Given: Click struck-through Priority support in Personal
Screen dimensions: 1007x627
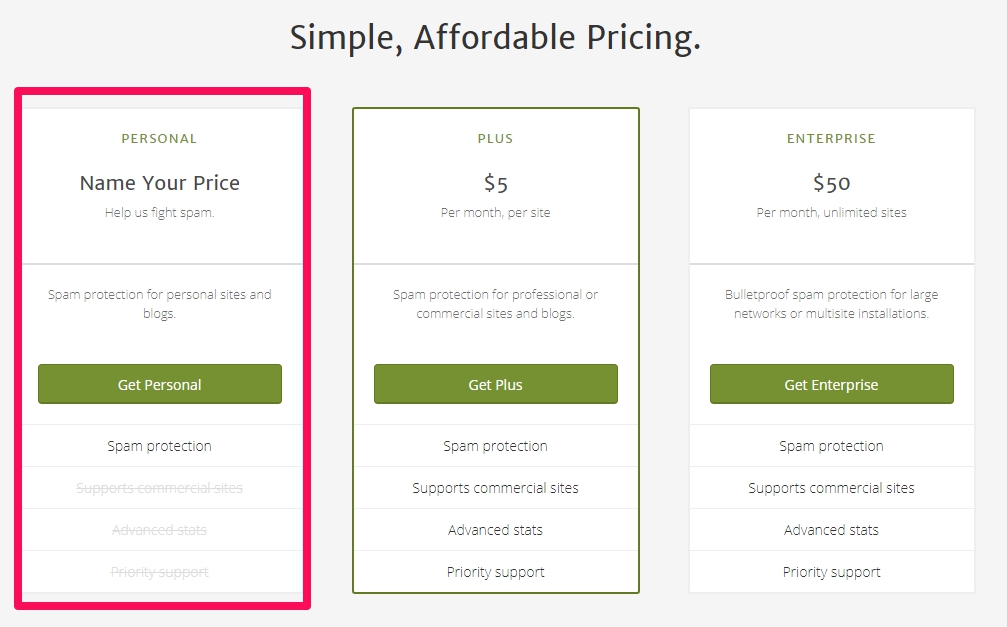Looking at the screenshot, I should pyautogui.click(x=159, y=572).
